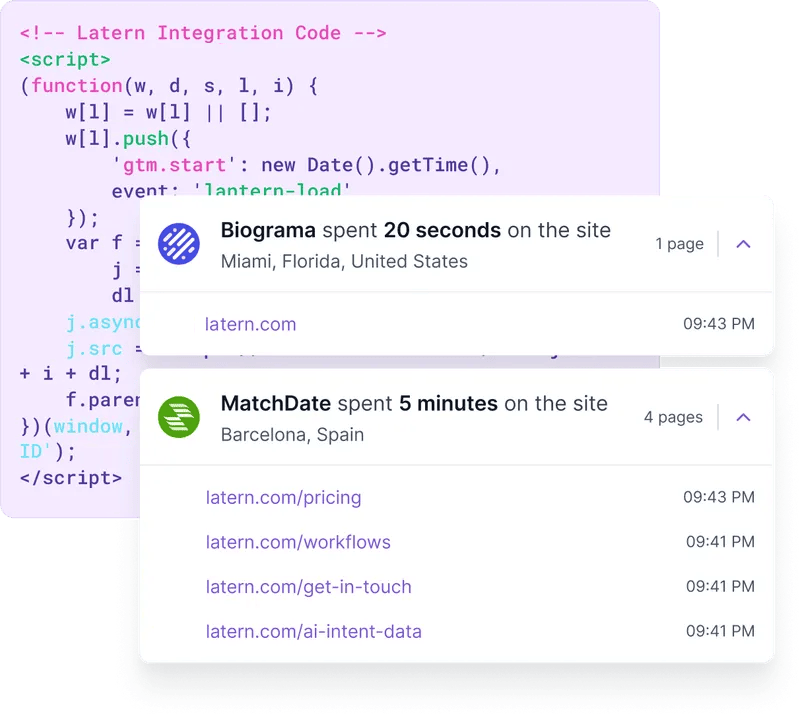
Task: Click the MatchDate green logo icon
Action: (x=179, y=417)
